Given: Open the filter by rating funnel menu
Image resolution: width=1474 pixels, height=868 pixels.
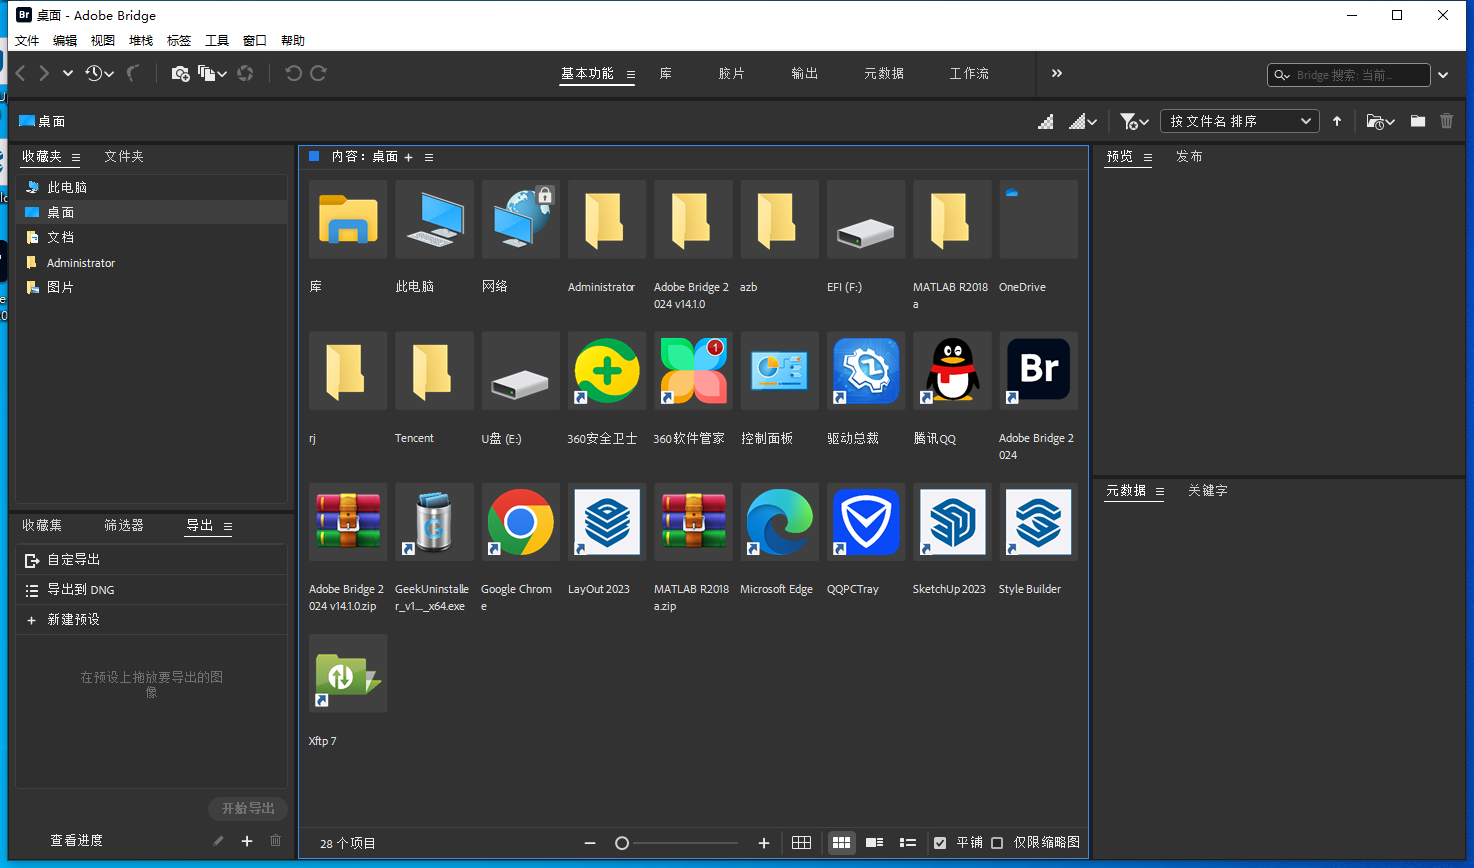Looking at the screenshot, I should click(x=1134, y=121).
